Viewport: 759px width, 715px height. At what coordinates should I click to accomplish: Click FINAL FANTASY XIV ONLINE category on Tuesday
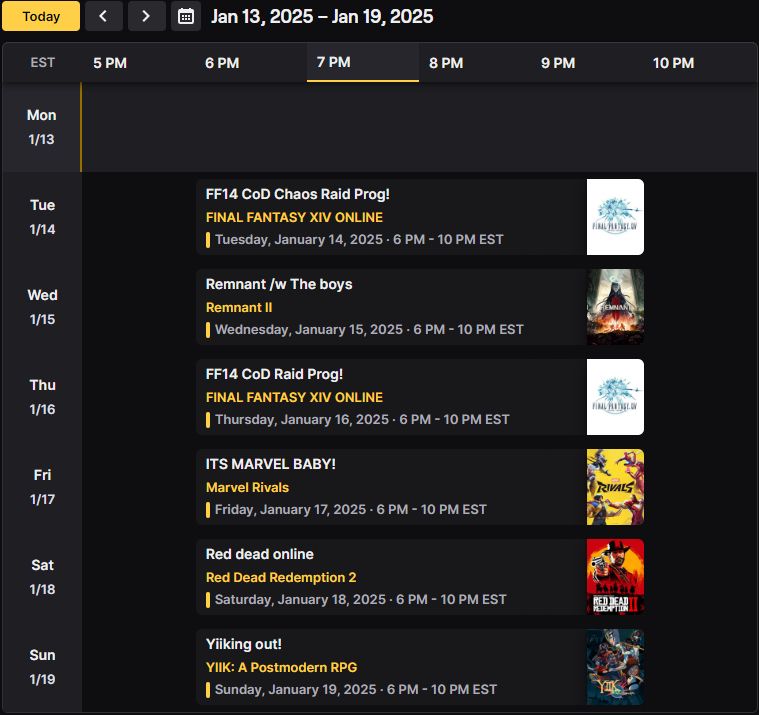click(x=294, y=217)
